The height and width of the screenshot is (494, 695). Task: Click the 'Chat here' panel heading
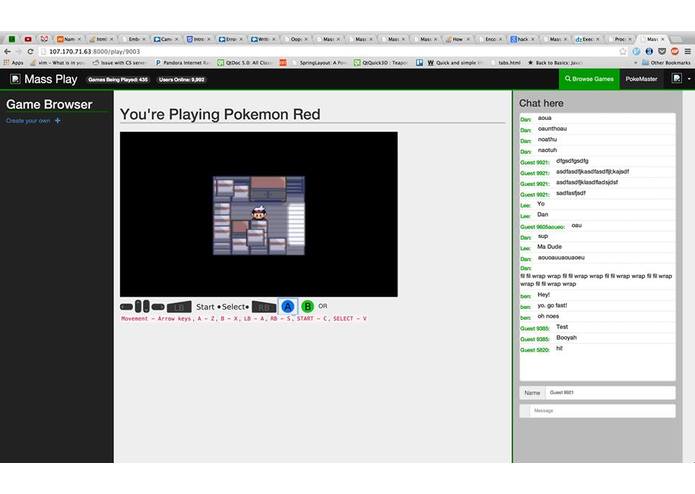tap(541, 103)
